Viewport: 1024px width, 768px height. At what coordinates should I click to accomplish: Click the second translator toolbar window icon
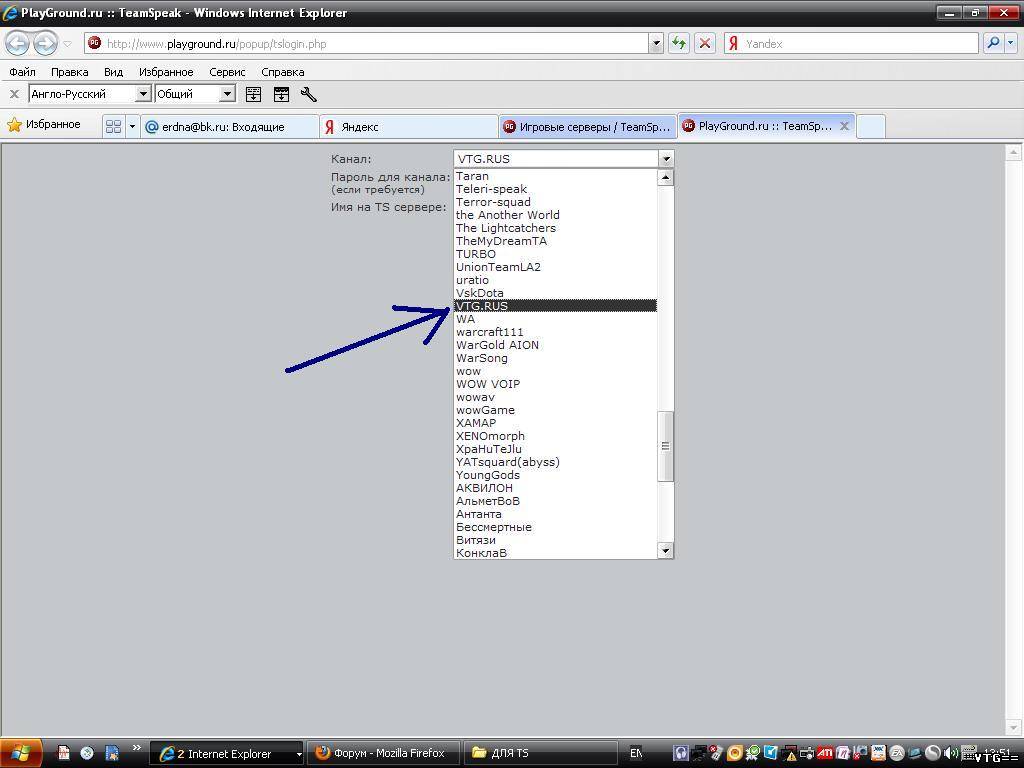(281, 94)
